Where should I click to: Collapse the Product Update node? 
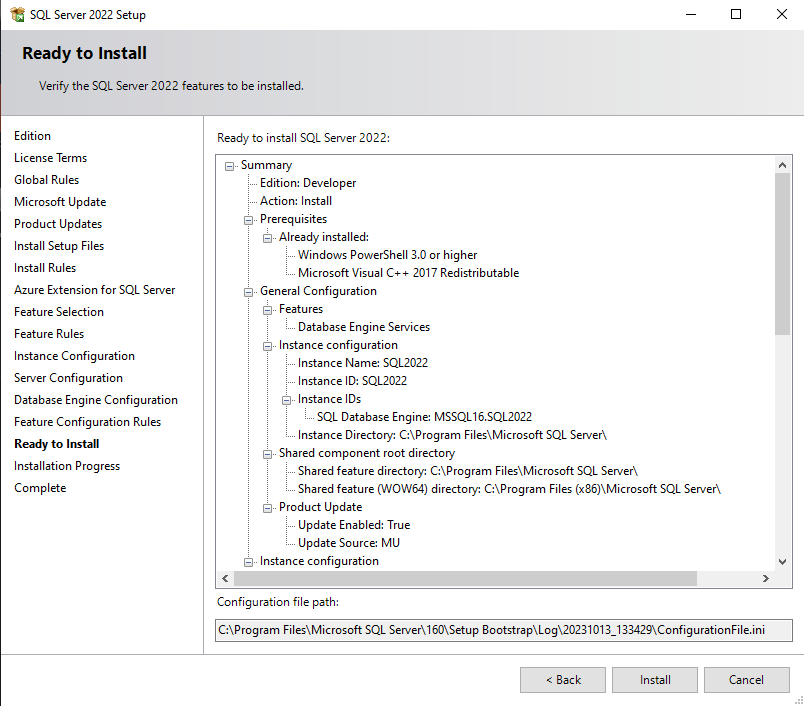coord(268,507)
